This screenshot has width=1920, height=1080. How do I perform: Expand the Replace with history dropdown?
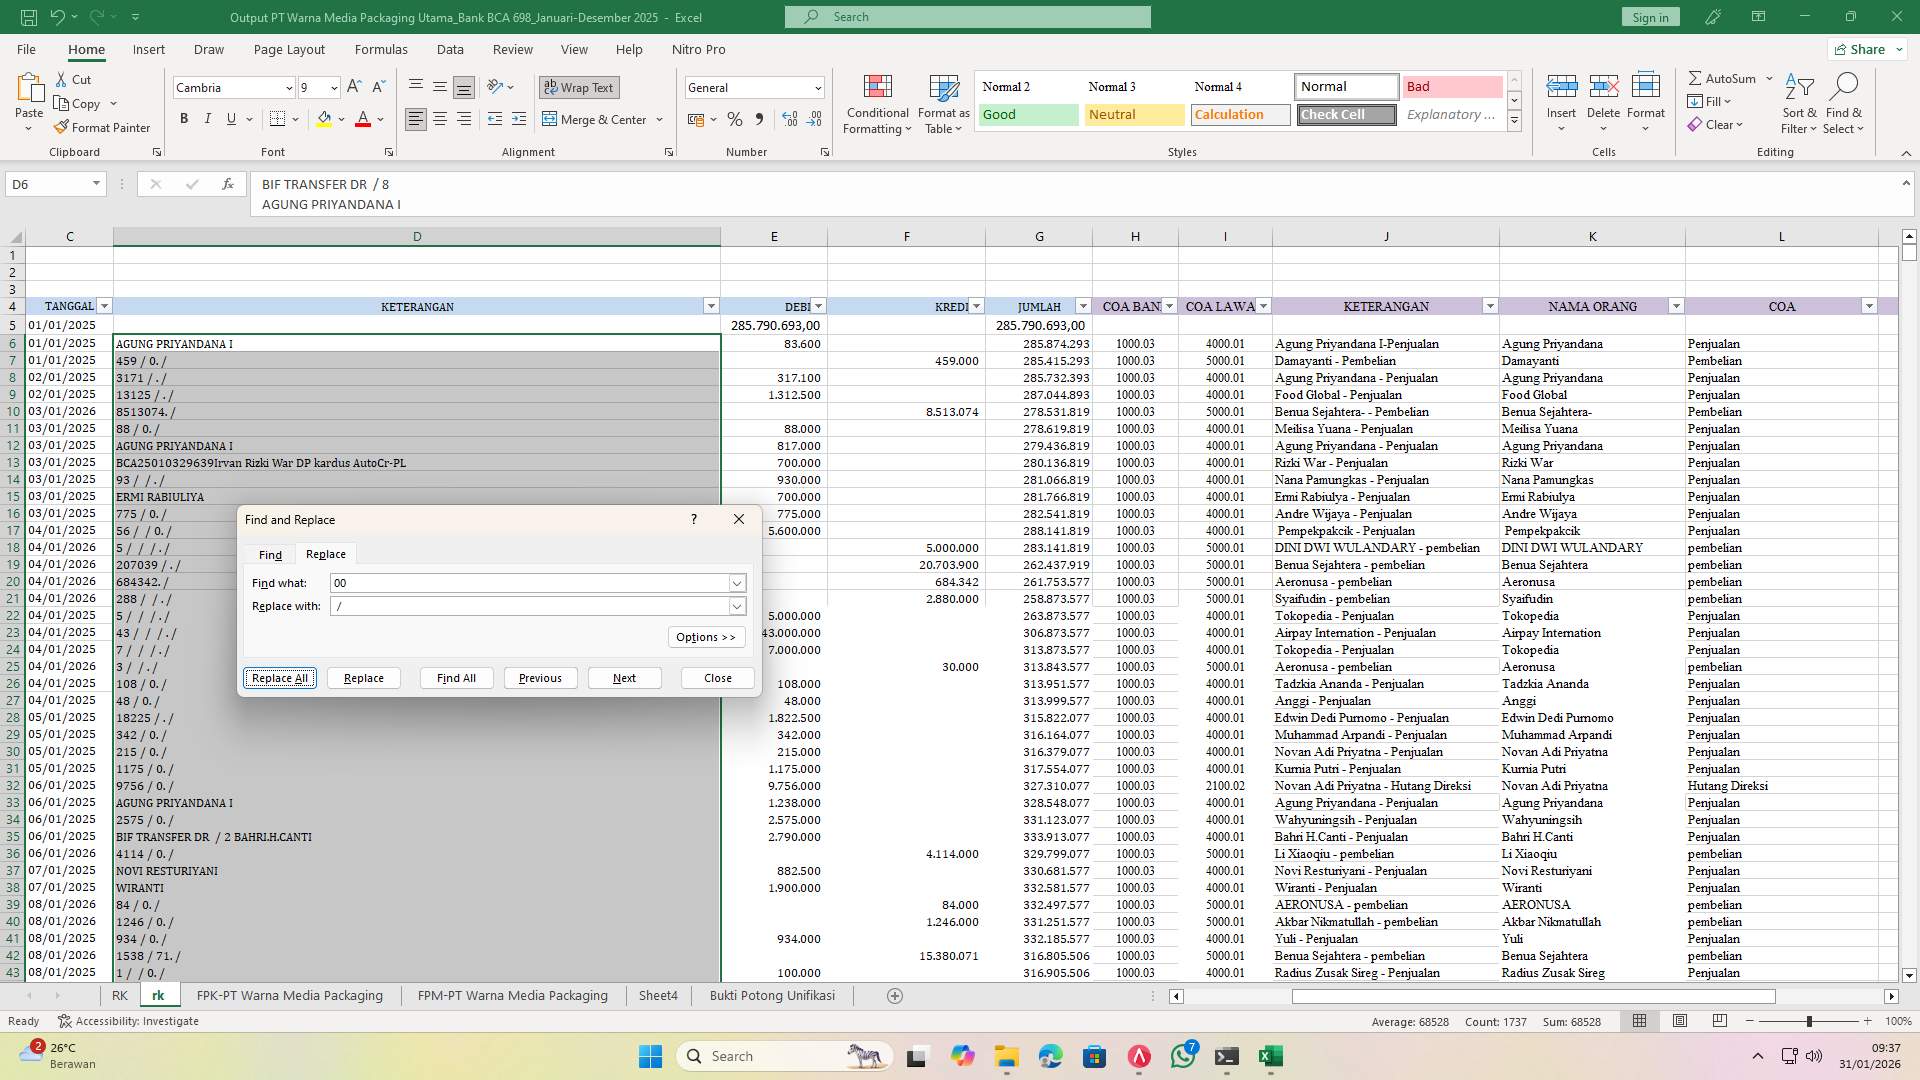click(x=737, y=606)
